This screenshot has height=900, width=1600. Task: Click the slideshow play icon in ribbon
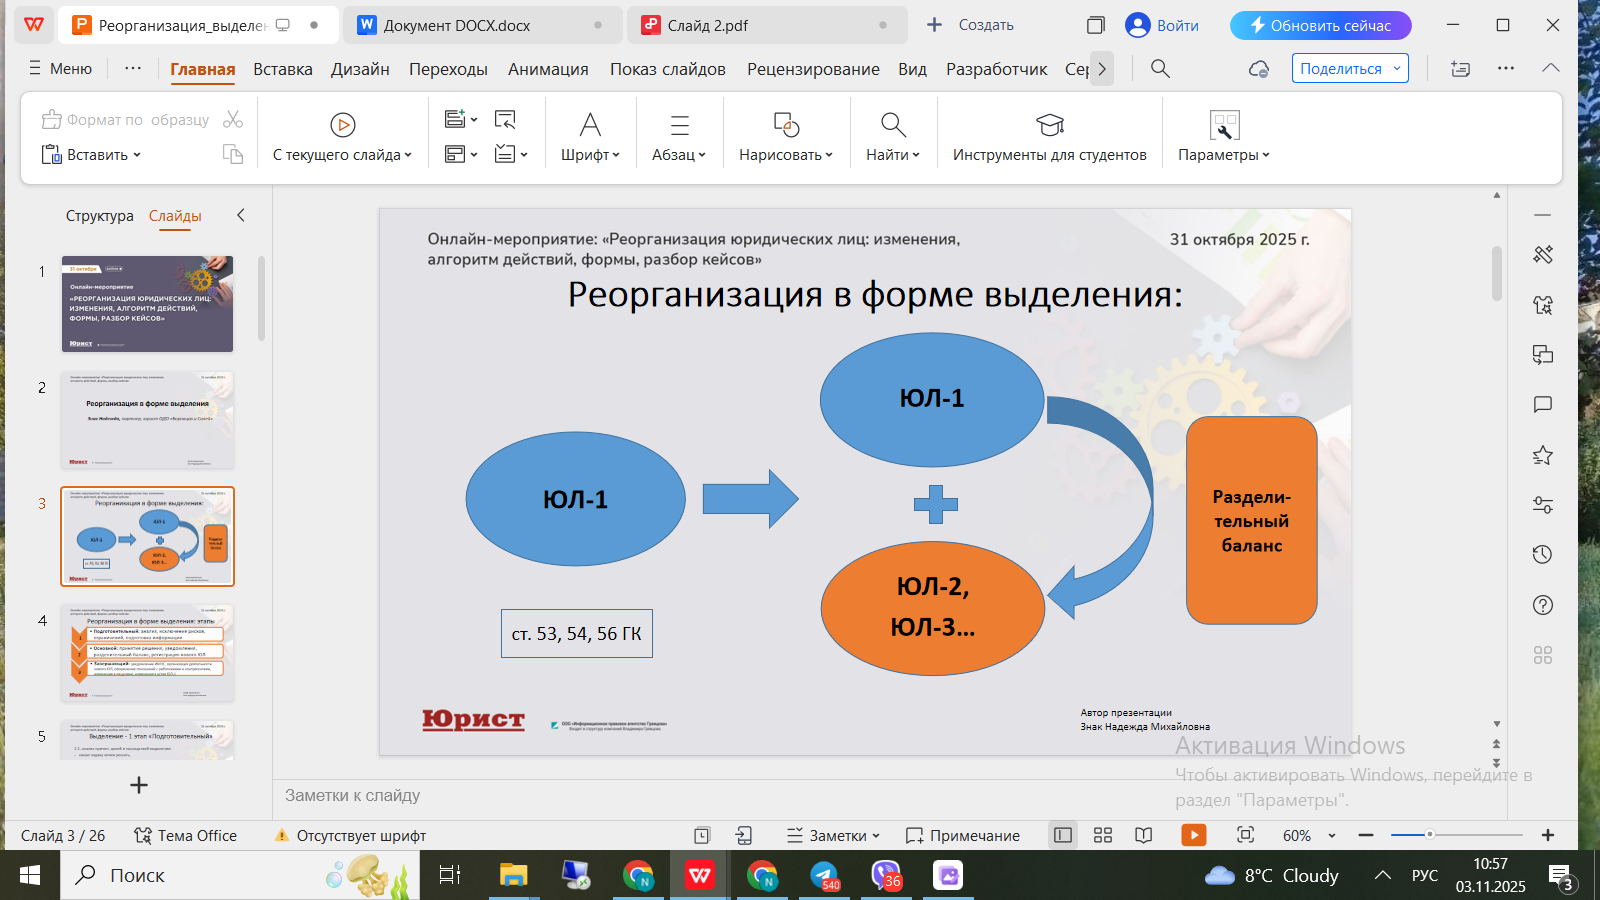[x=342, y=125]
